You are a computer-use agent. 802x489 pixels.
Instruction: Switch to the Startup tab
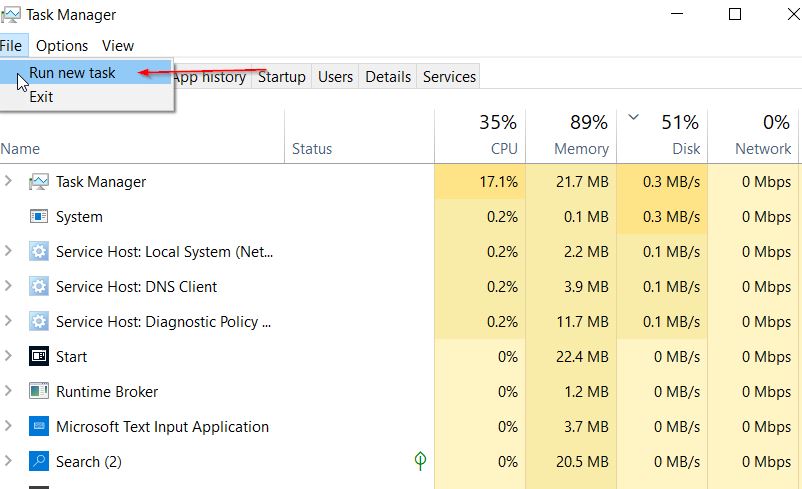281,77
